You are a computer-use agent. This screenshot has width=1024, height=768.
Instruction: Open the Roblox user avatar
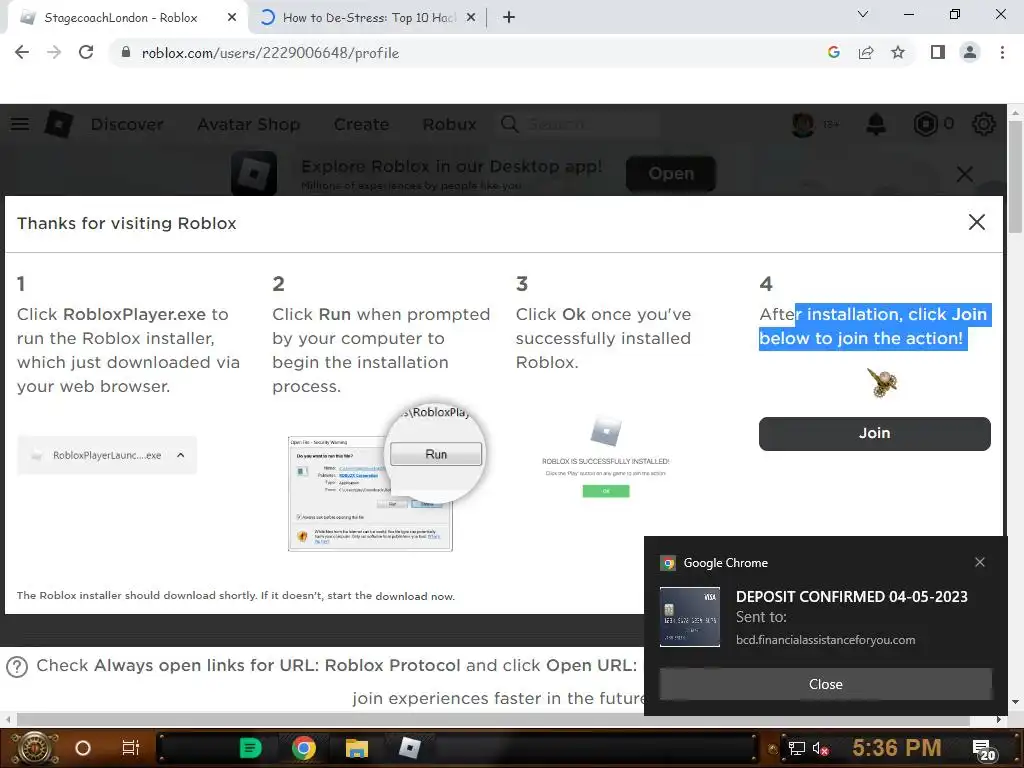point(803,124)
